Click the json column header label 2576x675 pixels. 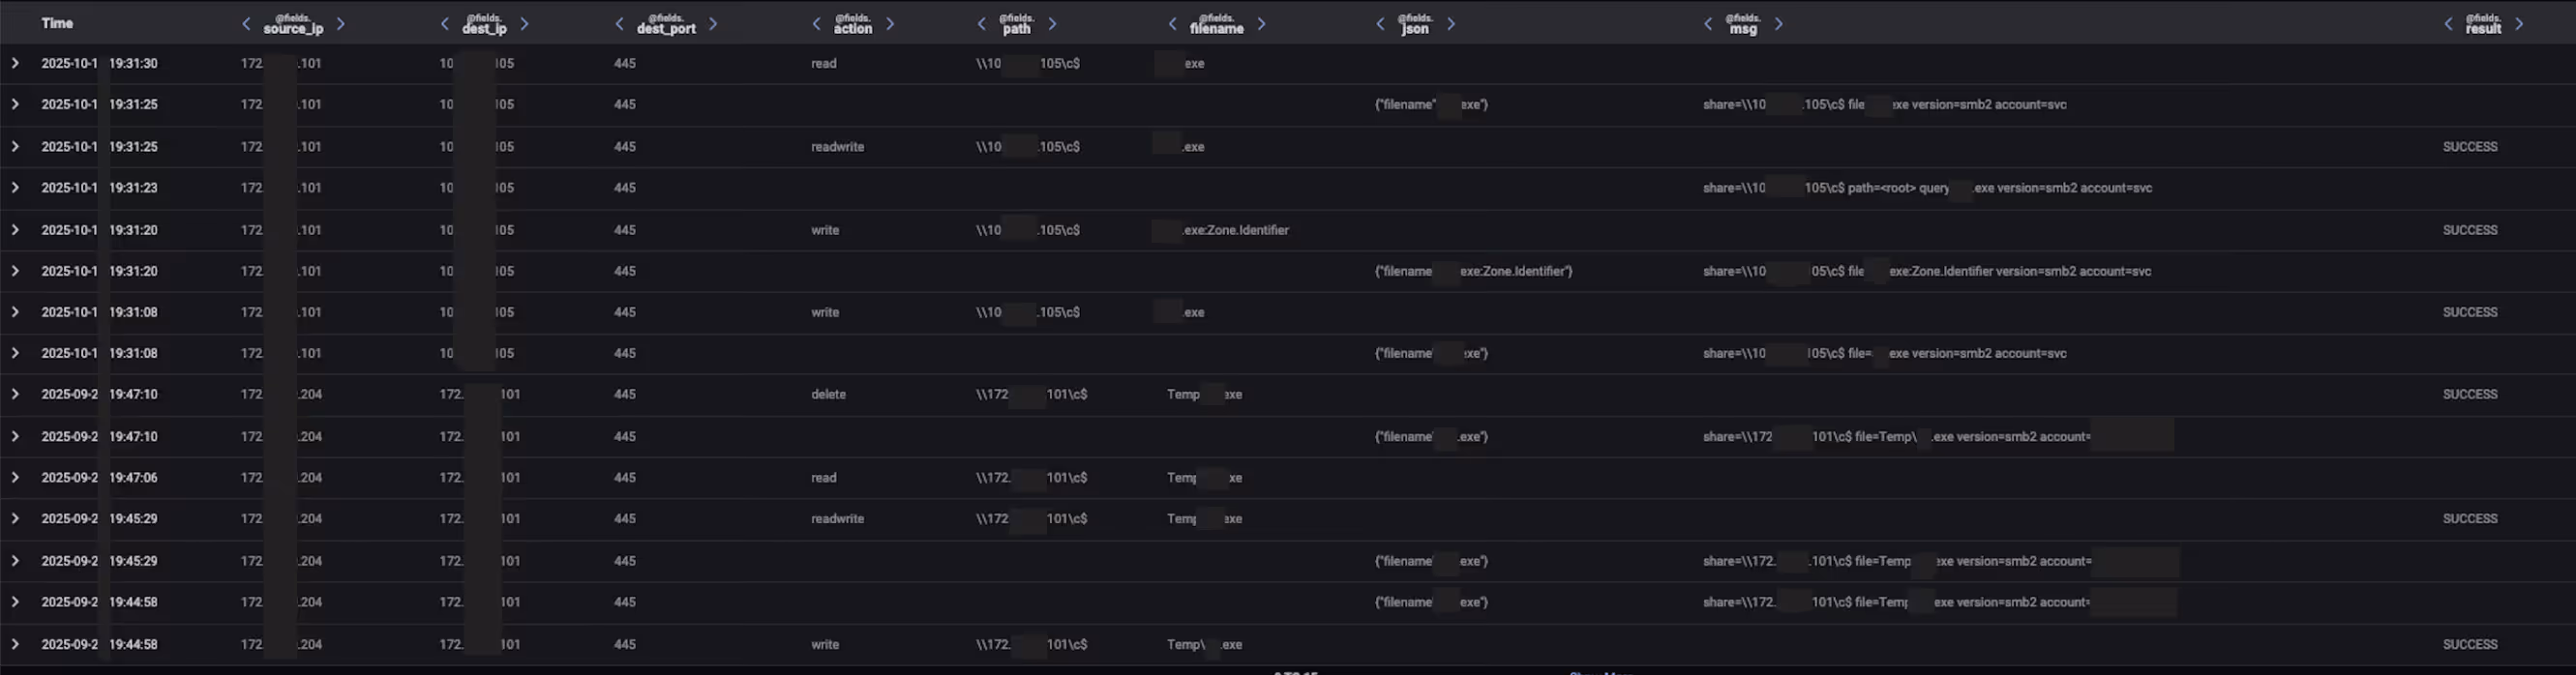(x=1415, y=24)
